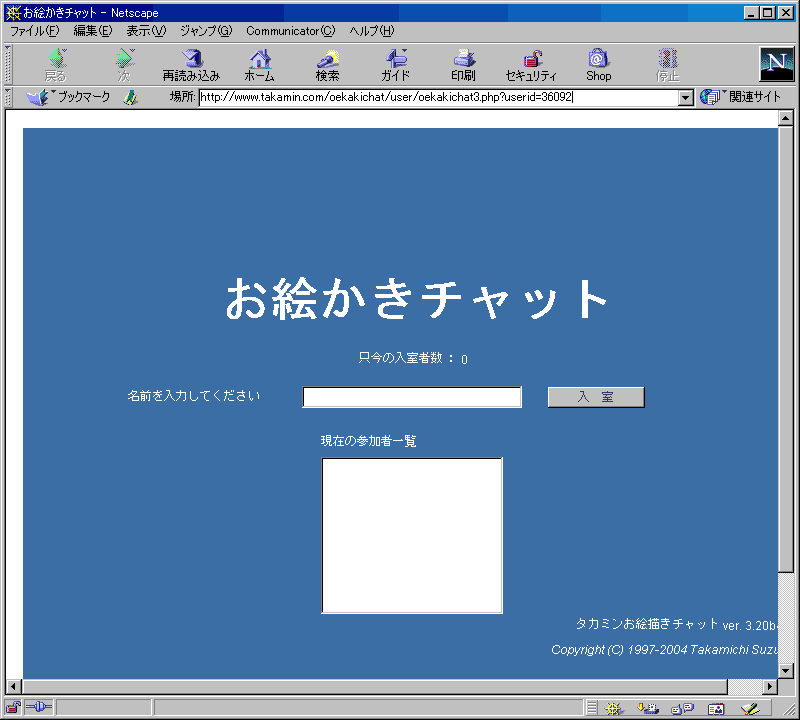Minimize the Netscape window
This screenshot has height=720, width=800.
tap(751, 13)
